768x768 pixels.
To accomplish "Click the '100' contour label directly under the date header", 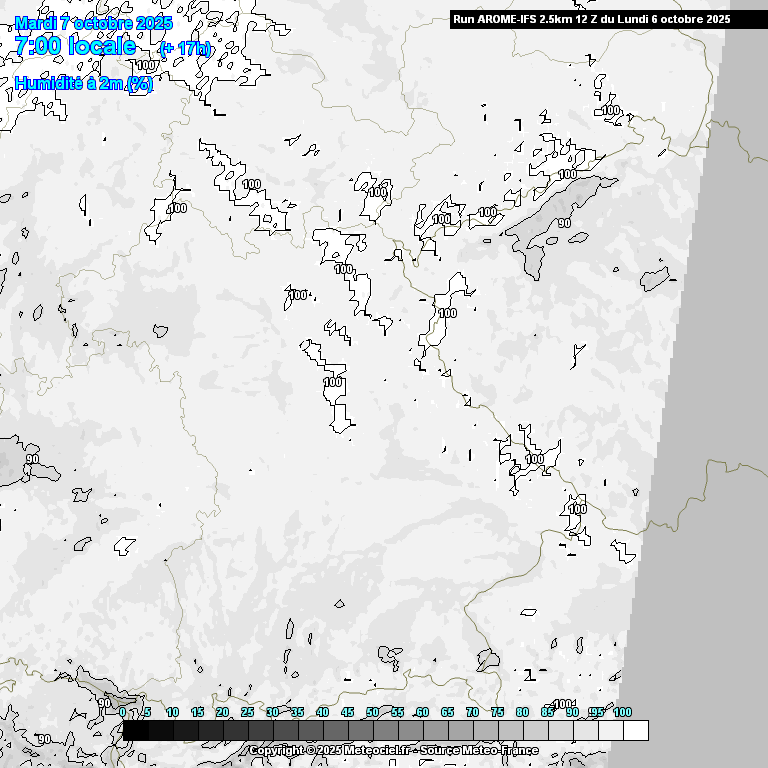I will [146, 66].
